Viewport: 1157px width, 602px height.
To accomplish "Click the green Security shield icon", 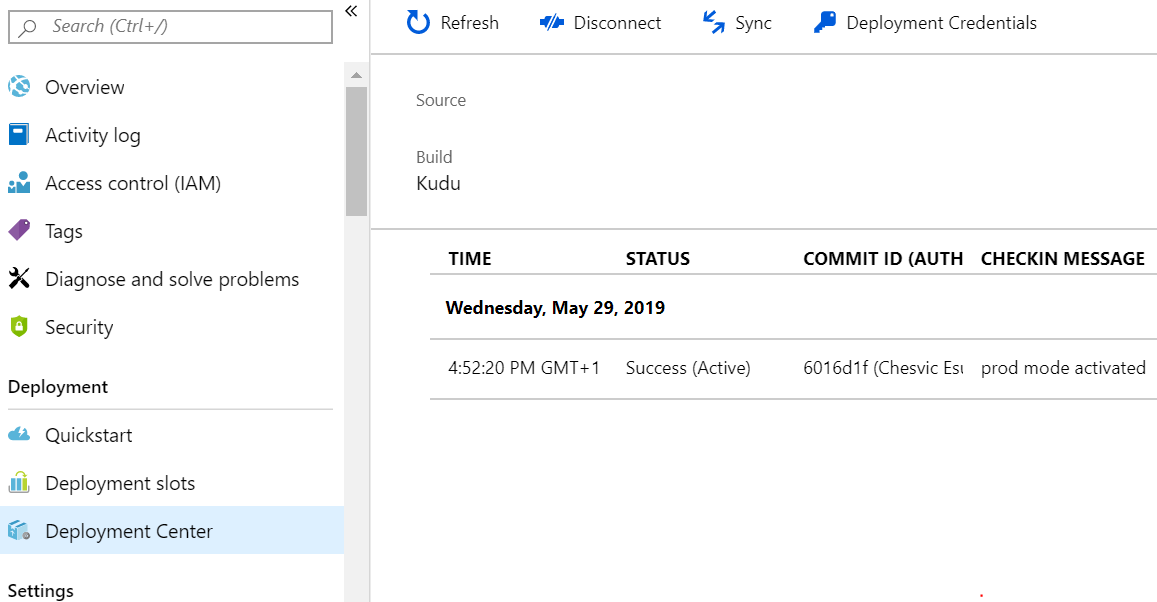I will coord(19,327).
